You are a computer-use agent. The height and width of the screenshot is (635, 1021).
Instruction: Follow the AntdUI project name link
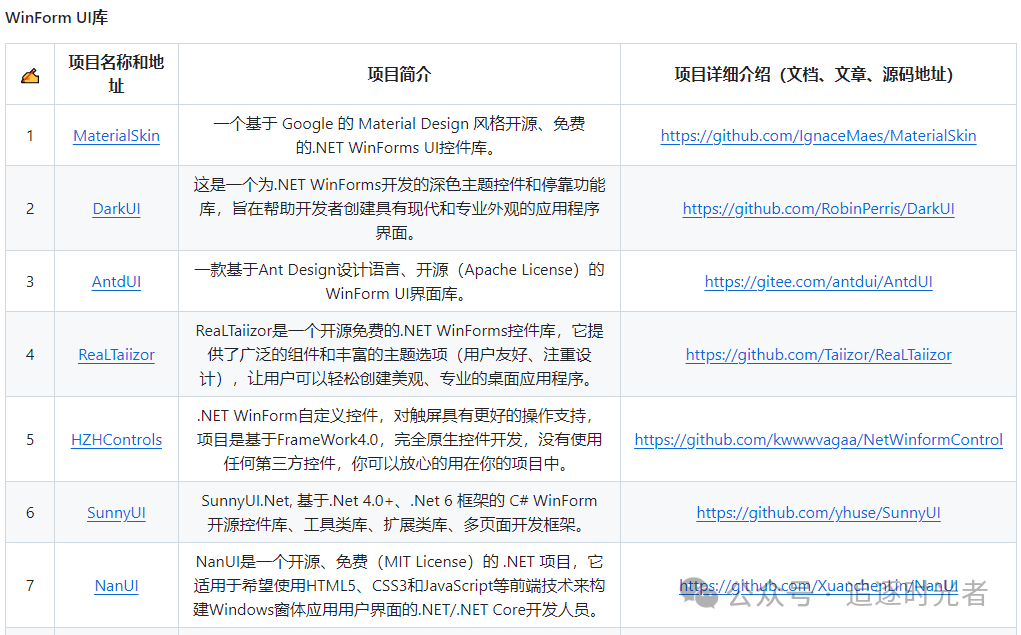click(117, 281)
